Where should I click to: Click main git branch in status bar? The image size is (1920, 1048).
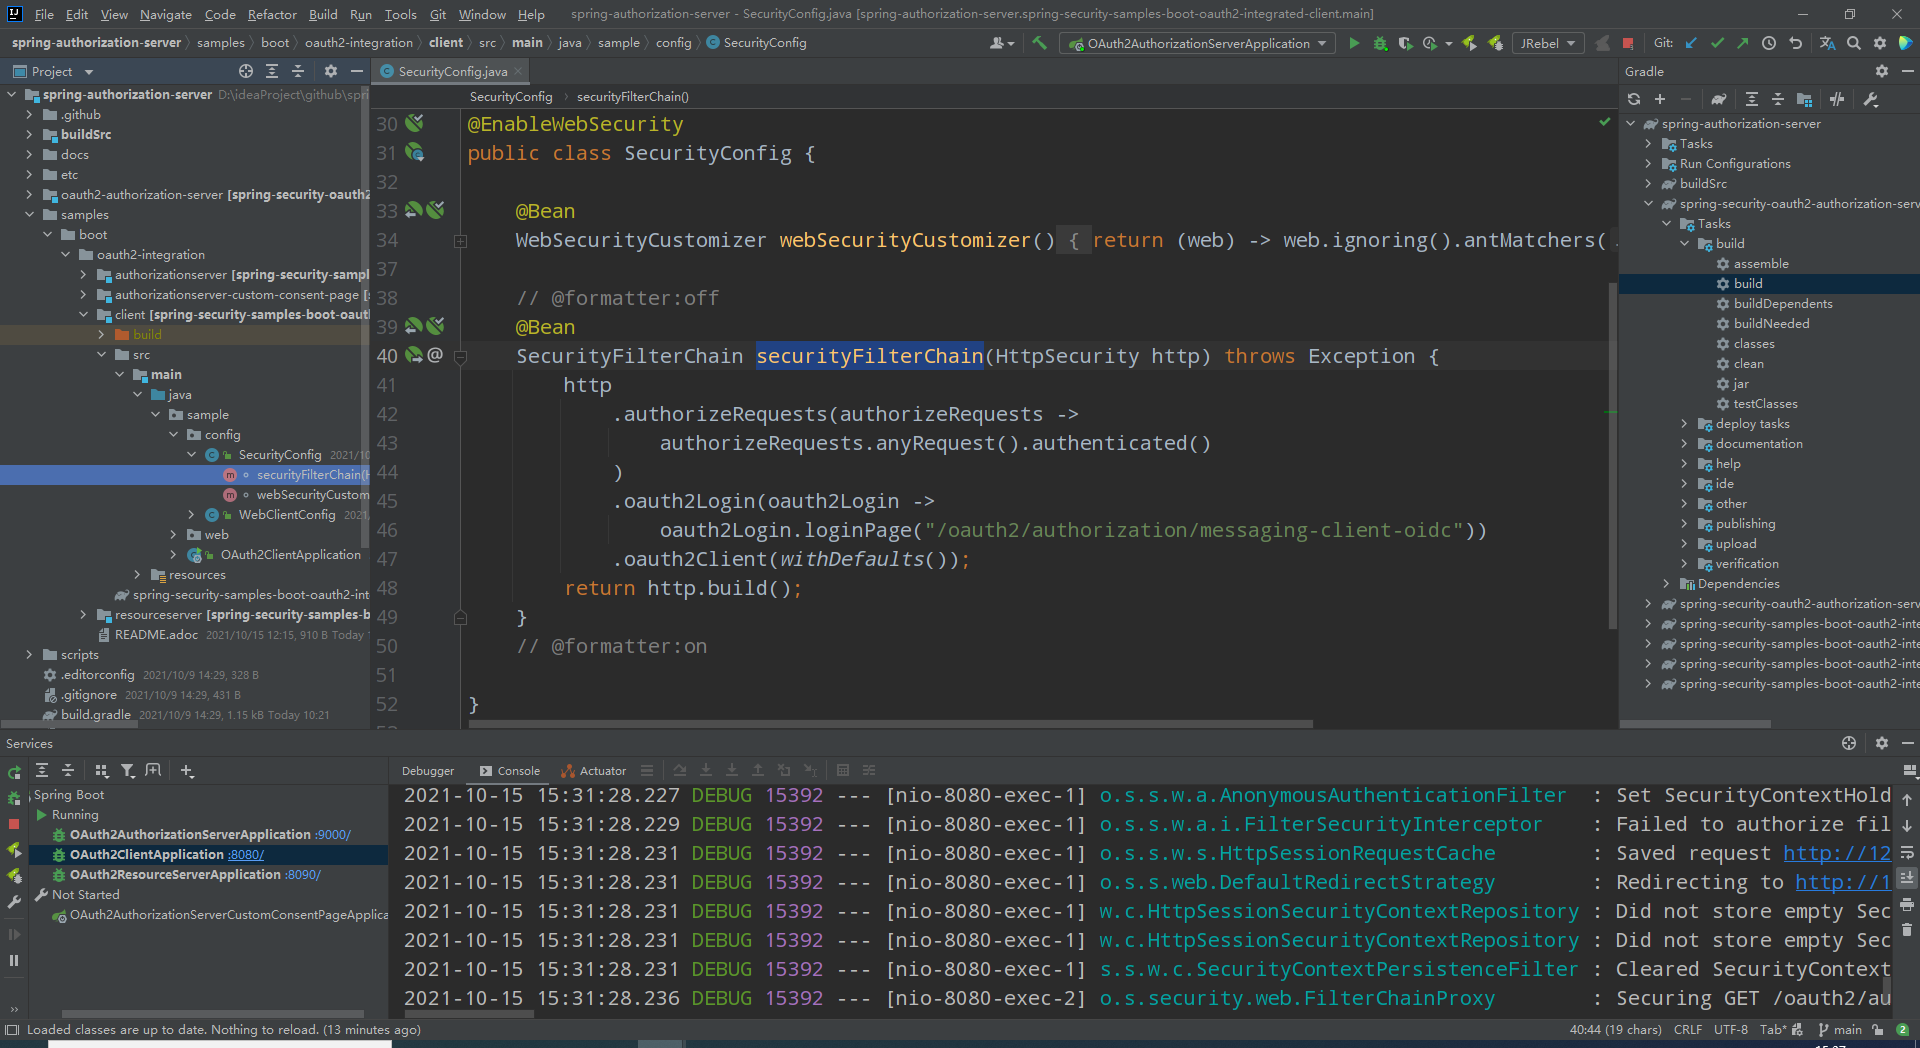point(1840,1030)
